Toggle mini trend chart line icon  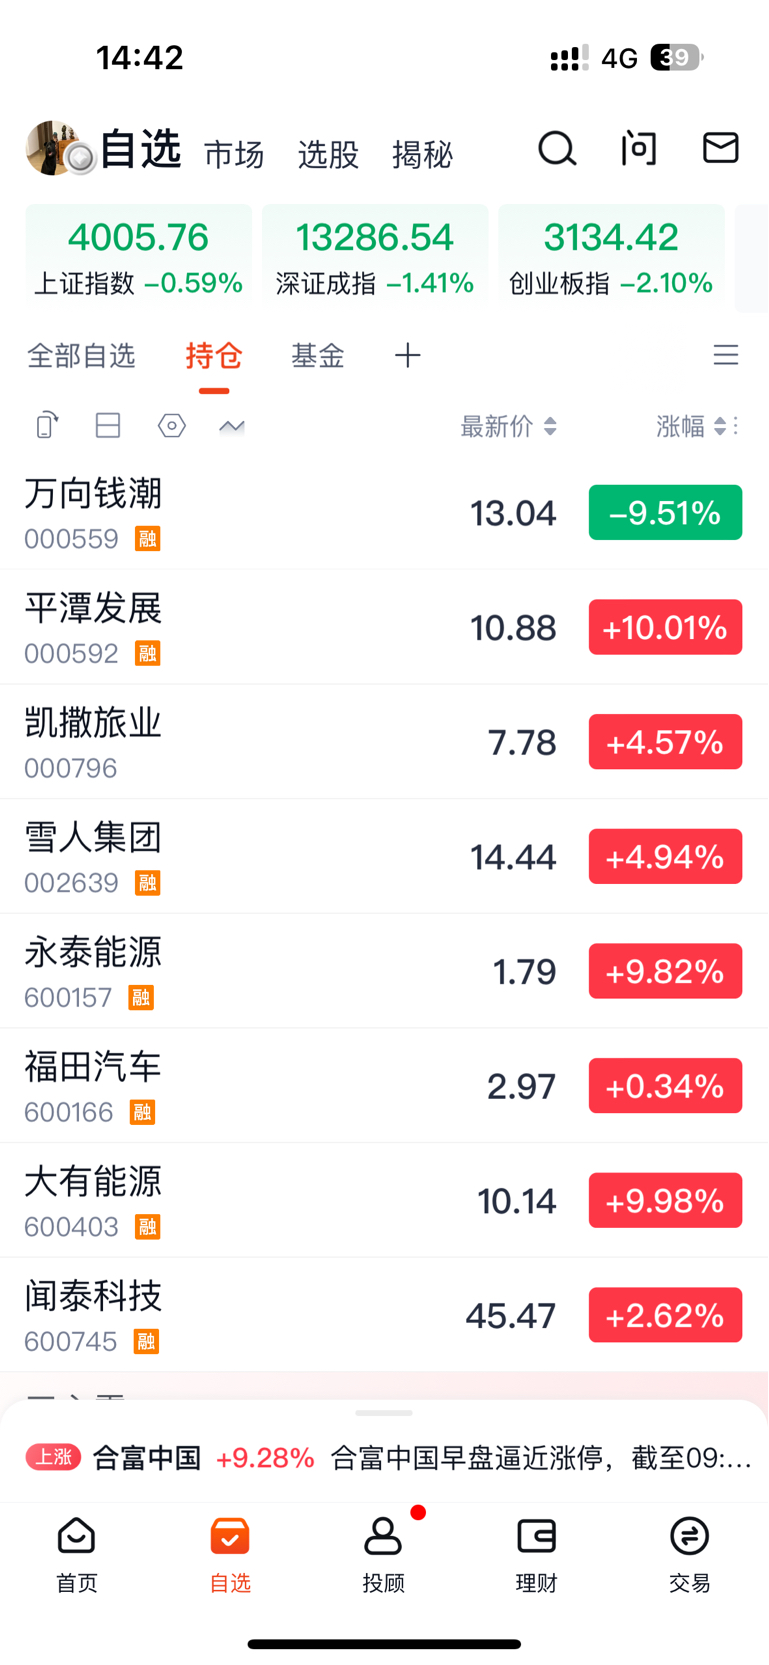coord(232,427)
